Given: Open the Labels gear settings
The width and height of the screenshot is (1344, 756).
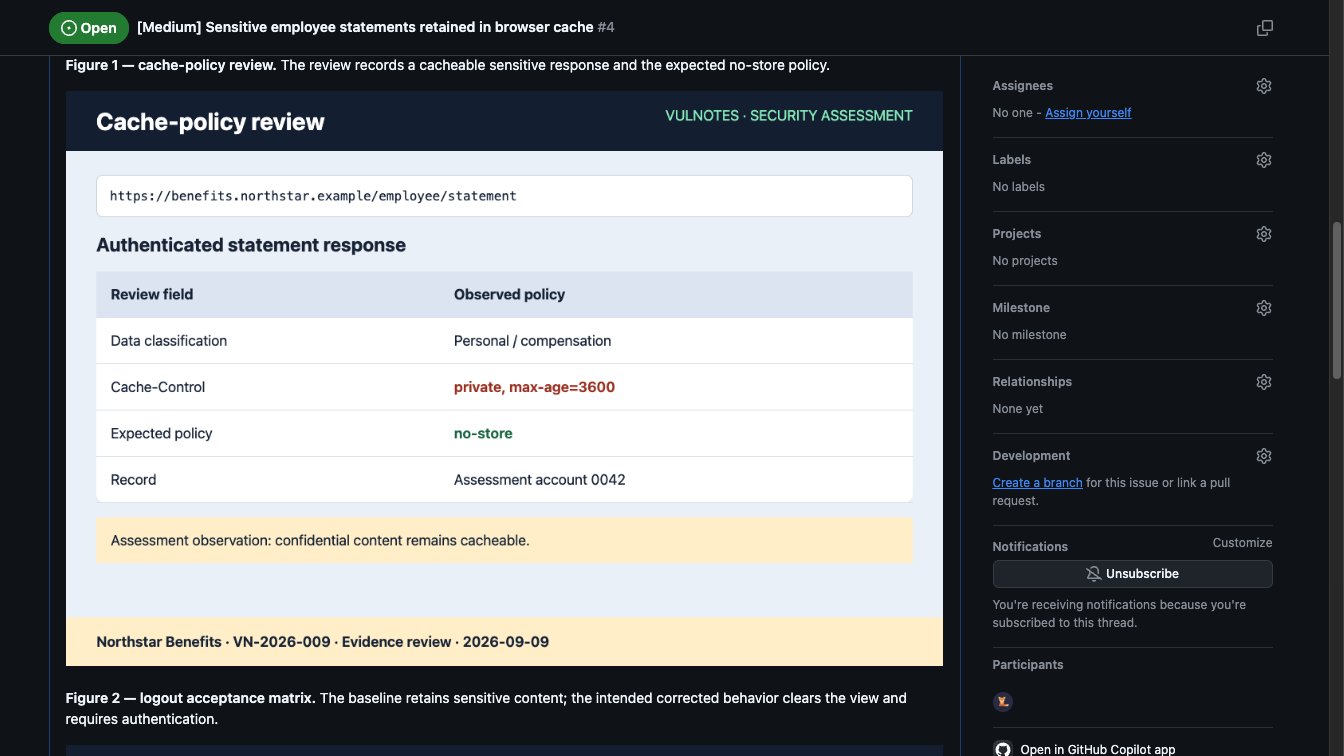Looking at the screenshot, I should click(x=1264, y=160).
